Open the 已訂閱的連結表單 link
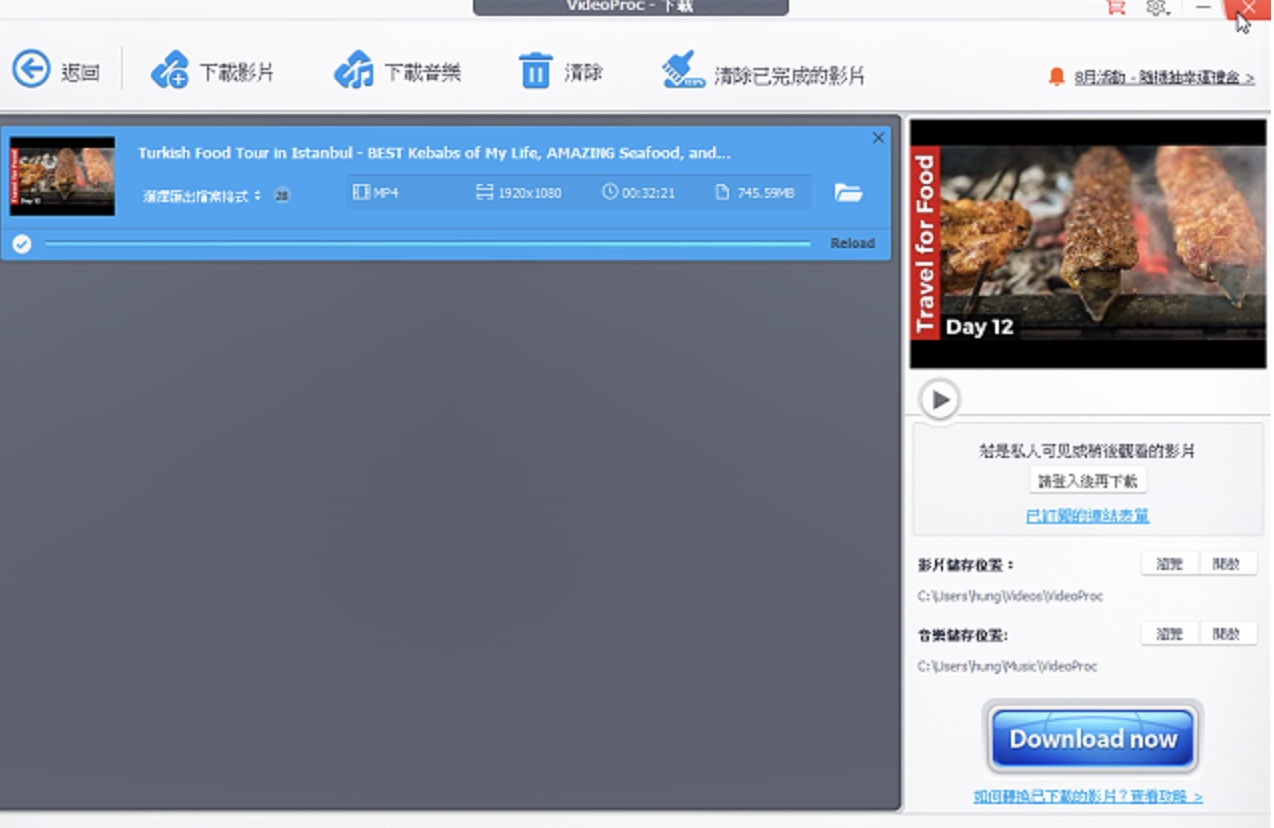This screenshot has width=1274, height=828. point(1088,516)
